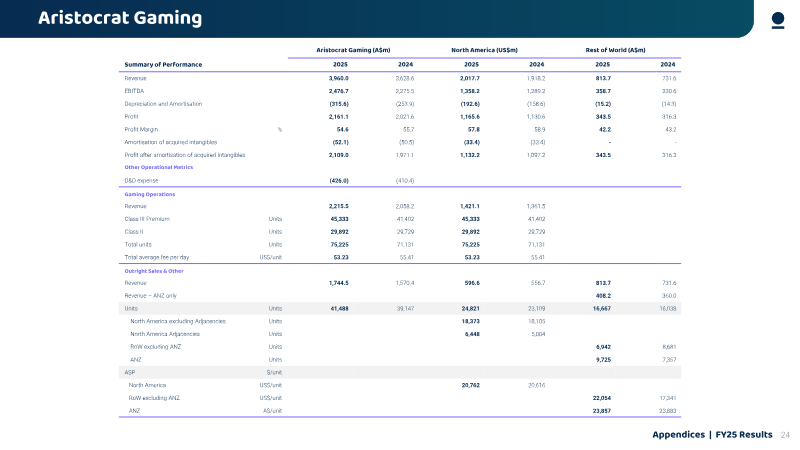Click 'North America excluding Adjacencies' row label
The height and width of the screenshot is (450, 800).
tap(178, 321)
